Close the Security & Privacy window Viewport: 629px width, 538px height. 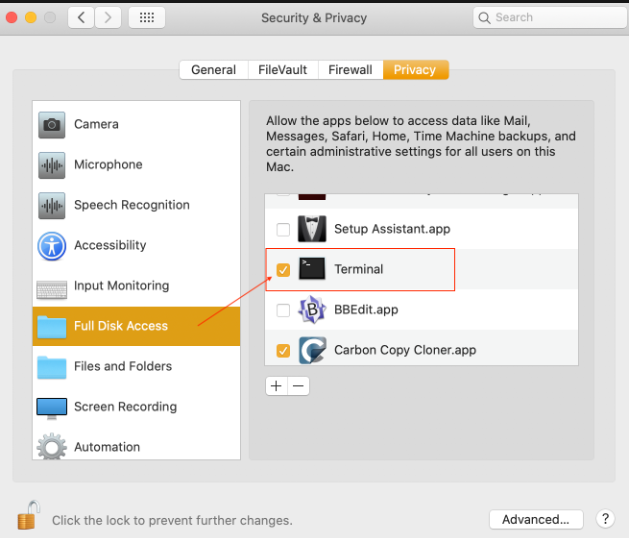12,18
